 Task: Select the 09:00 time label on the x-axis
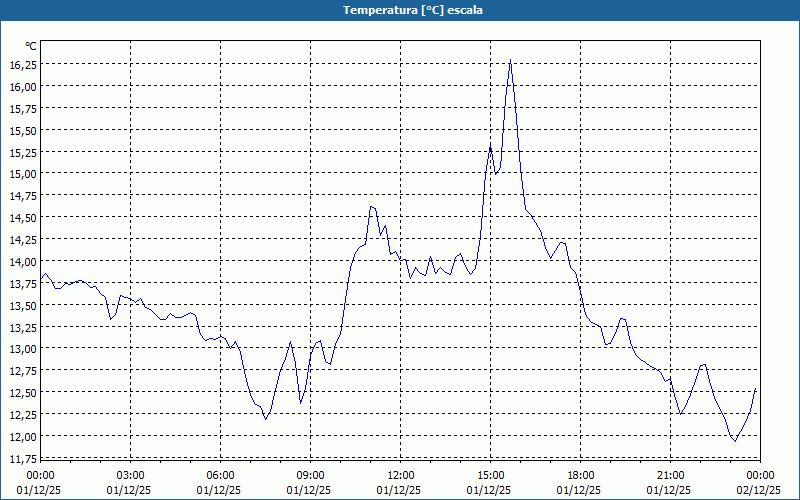310,474
